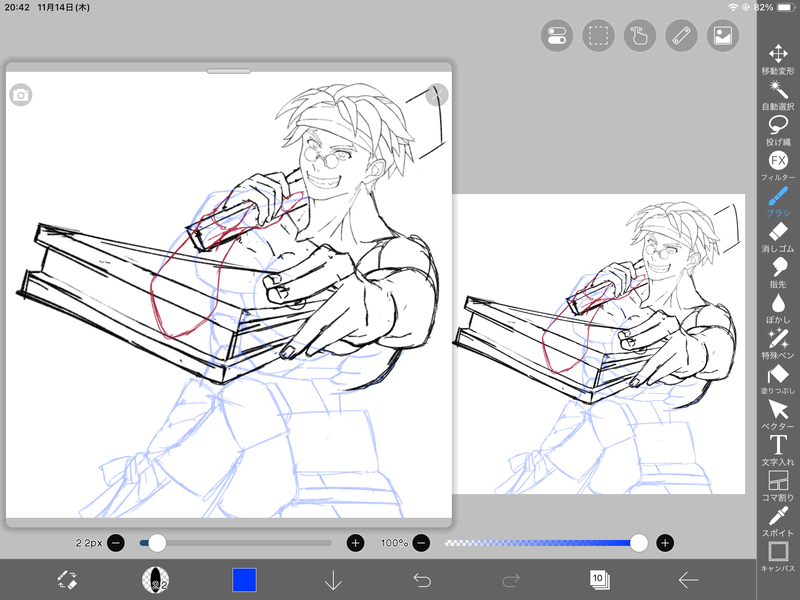Tap the finger touch gesture icon
The height and width of the screenshot is (600, 800).
[x=640, y=36]
